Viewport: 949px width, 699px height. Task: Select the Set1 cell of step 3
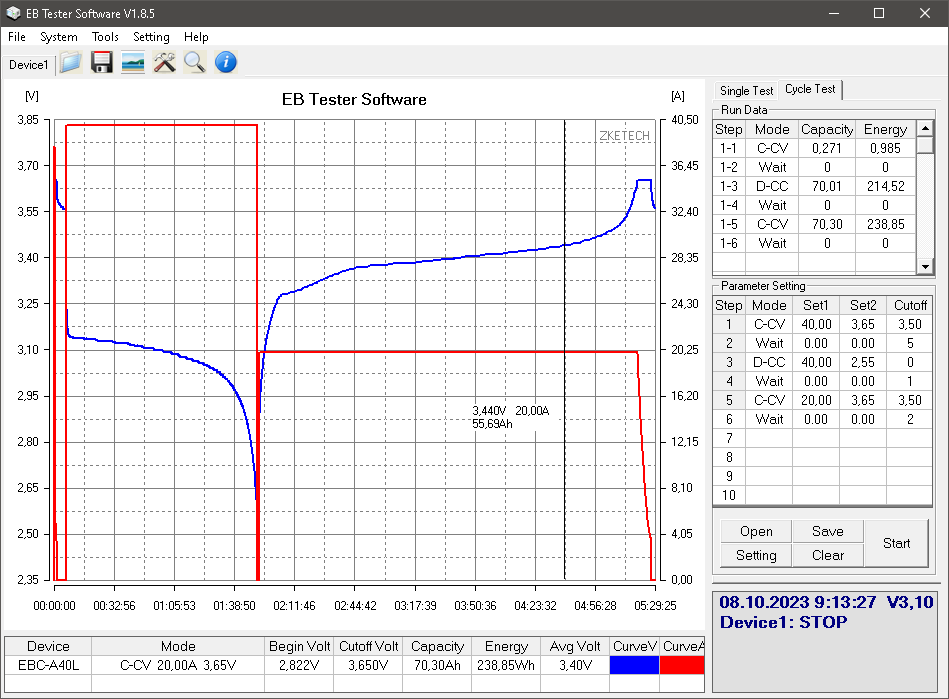[x=816, y=362]
